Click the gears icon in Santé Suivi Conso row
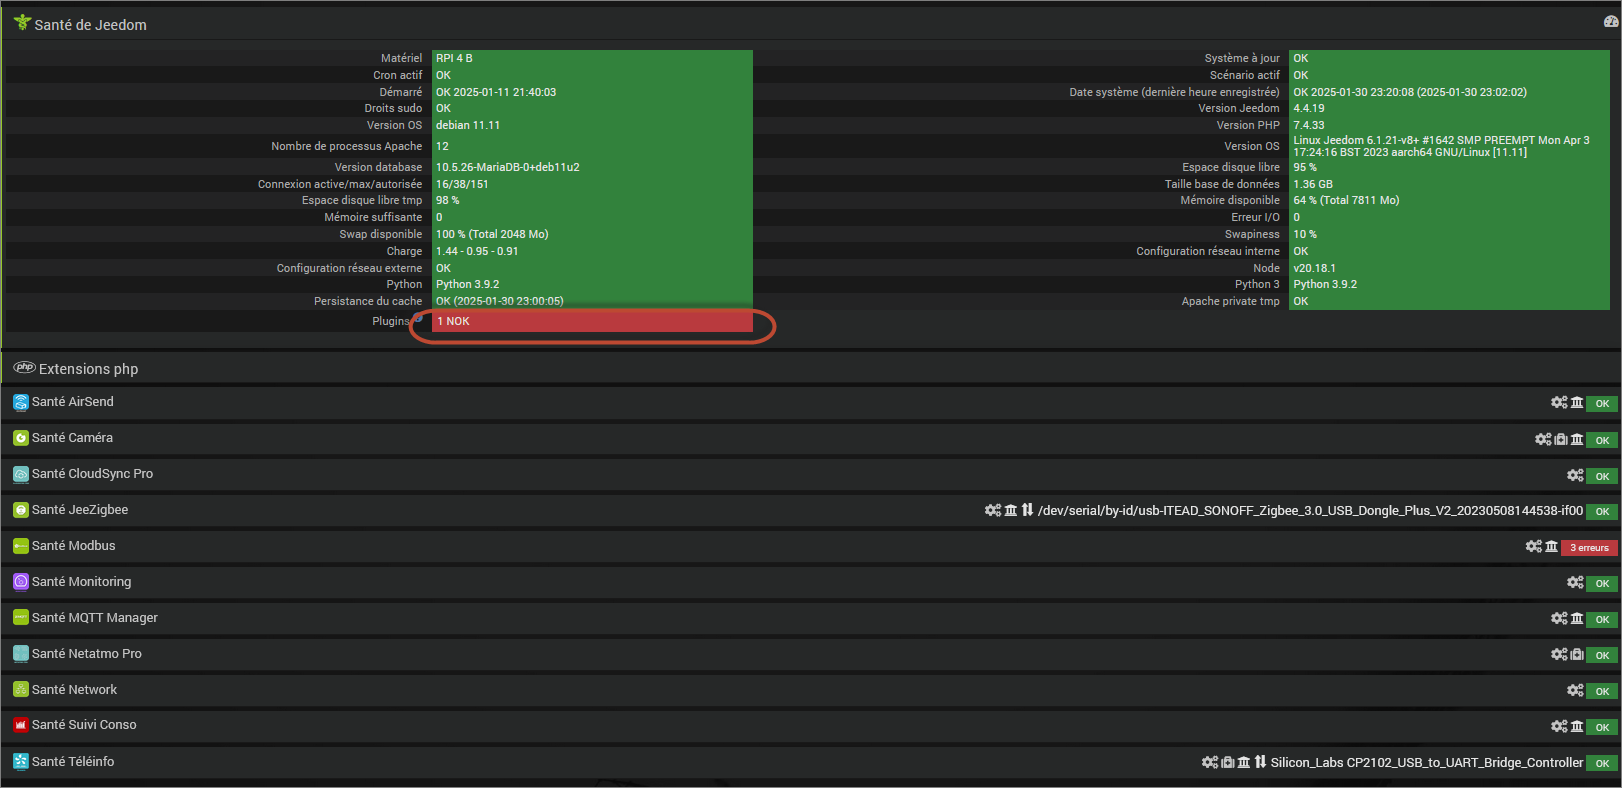Viewport: 1622px width, 788px height. (x=1559, y=726)
